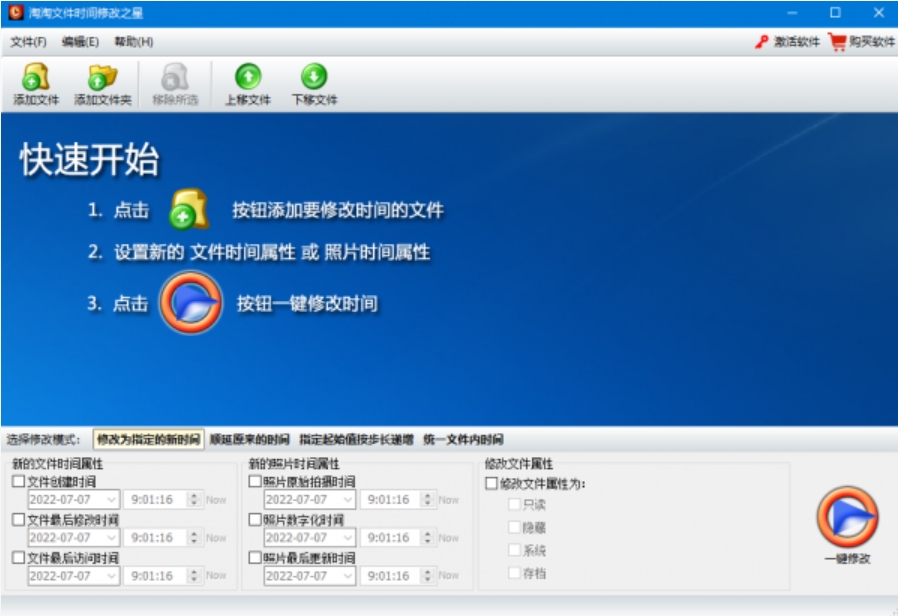
Task: Click Now beside 文件最后访问时间
Action: click(216, 575)
